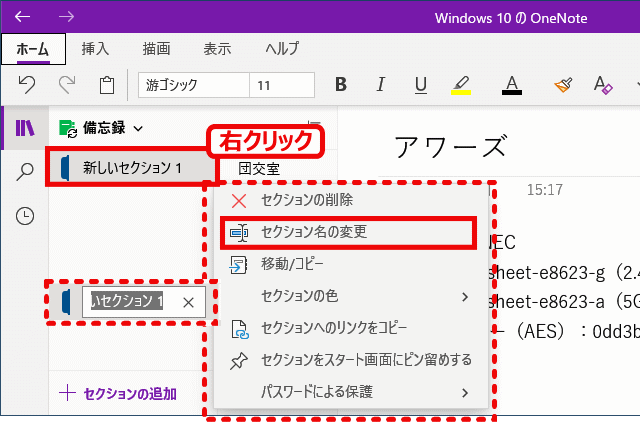Show the notebooks navigation pane icon
The image size is (640, 422).
(x=25, y=128)
